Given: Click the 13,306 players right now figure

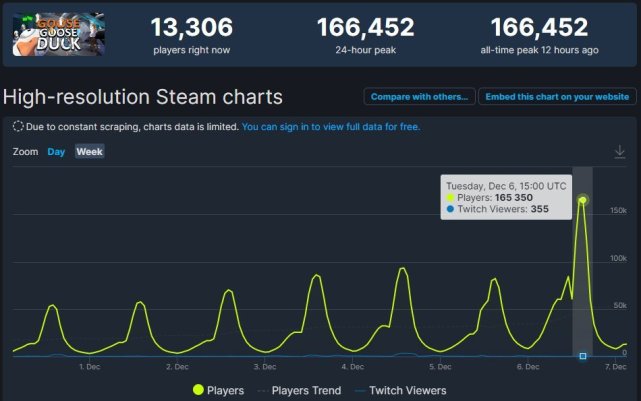Looking at the screenshot, I should (192, 27).
